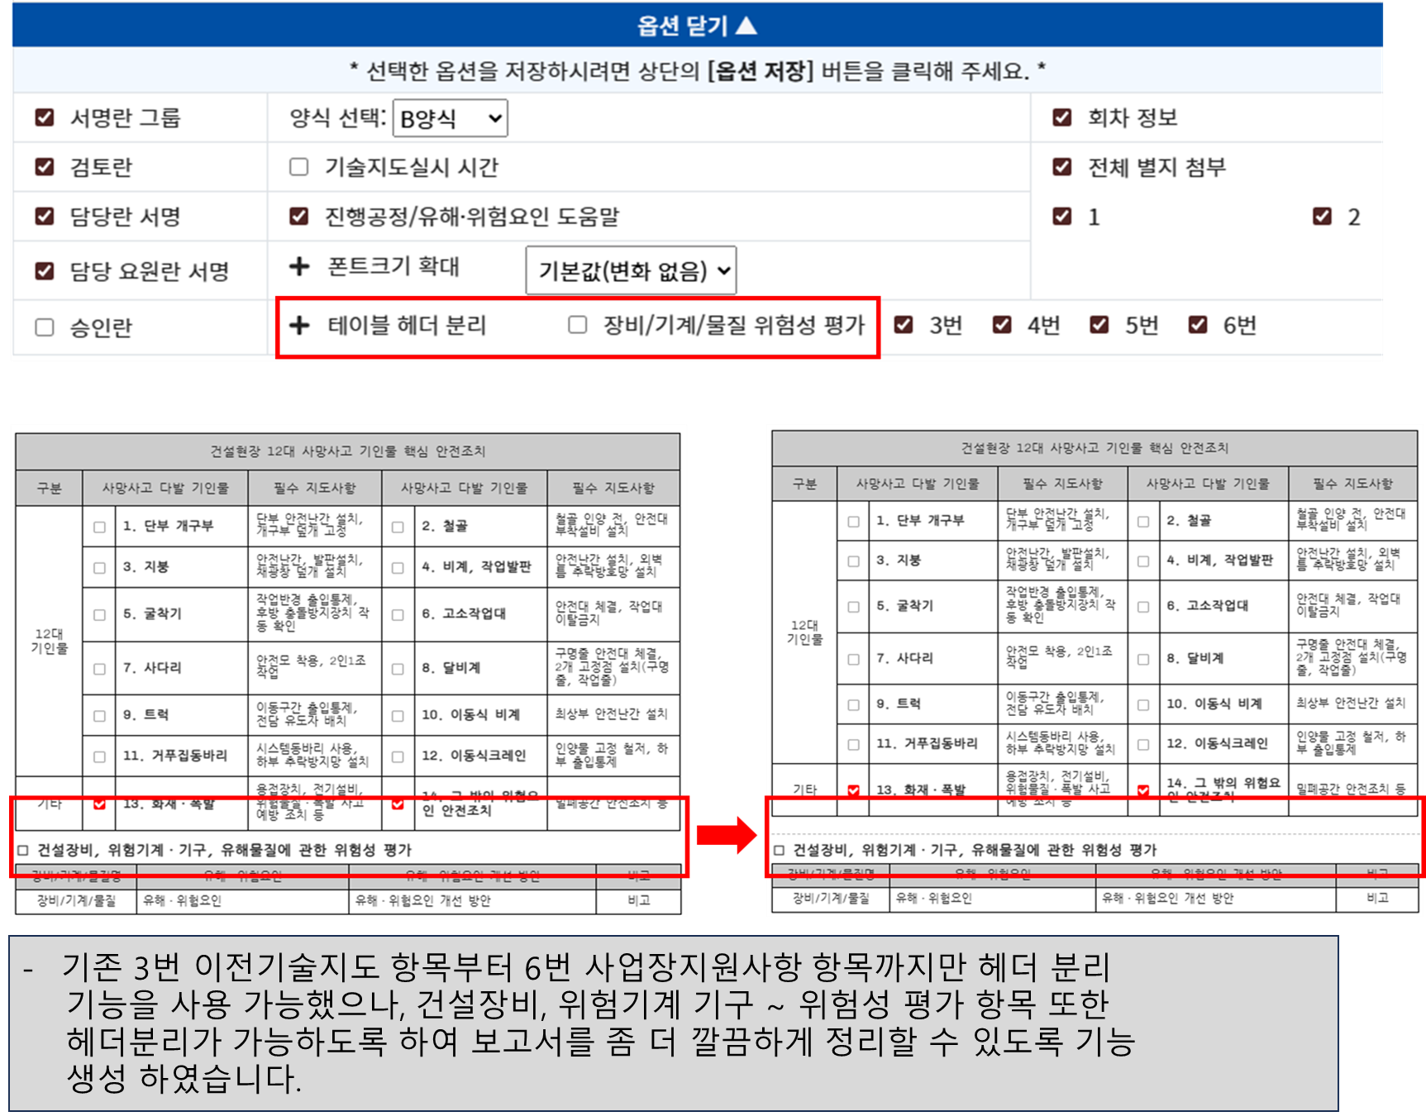Check 8. 달비계 box in left table

[x=398, y=668]
